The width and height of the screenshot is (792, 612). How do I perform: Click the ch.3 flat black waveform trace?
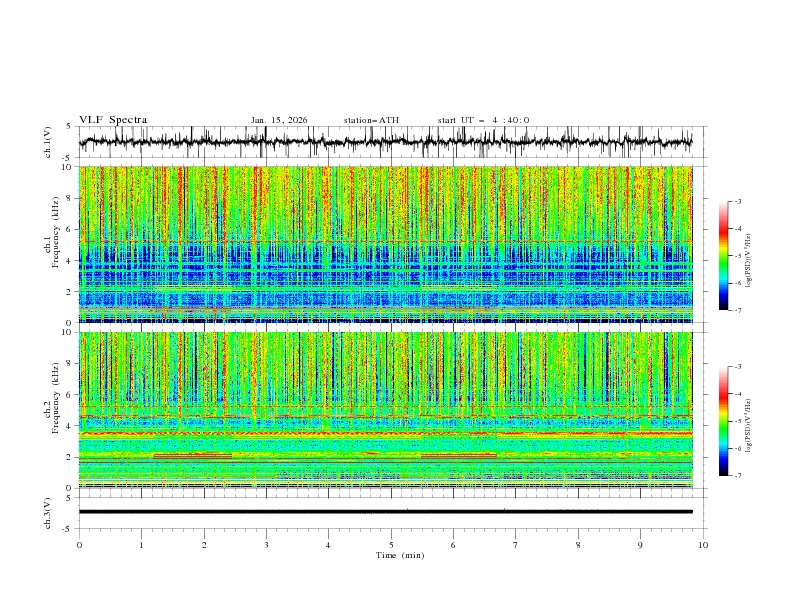[385, 512]
